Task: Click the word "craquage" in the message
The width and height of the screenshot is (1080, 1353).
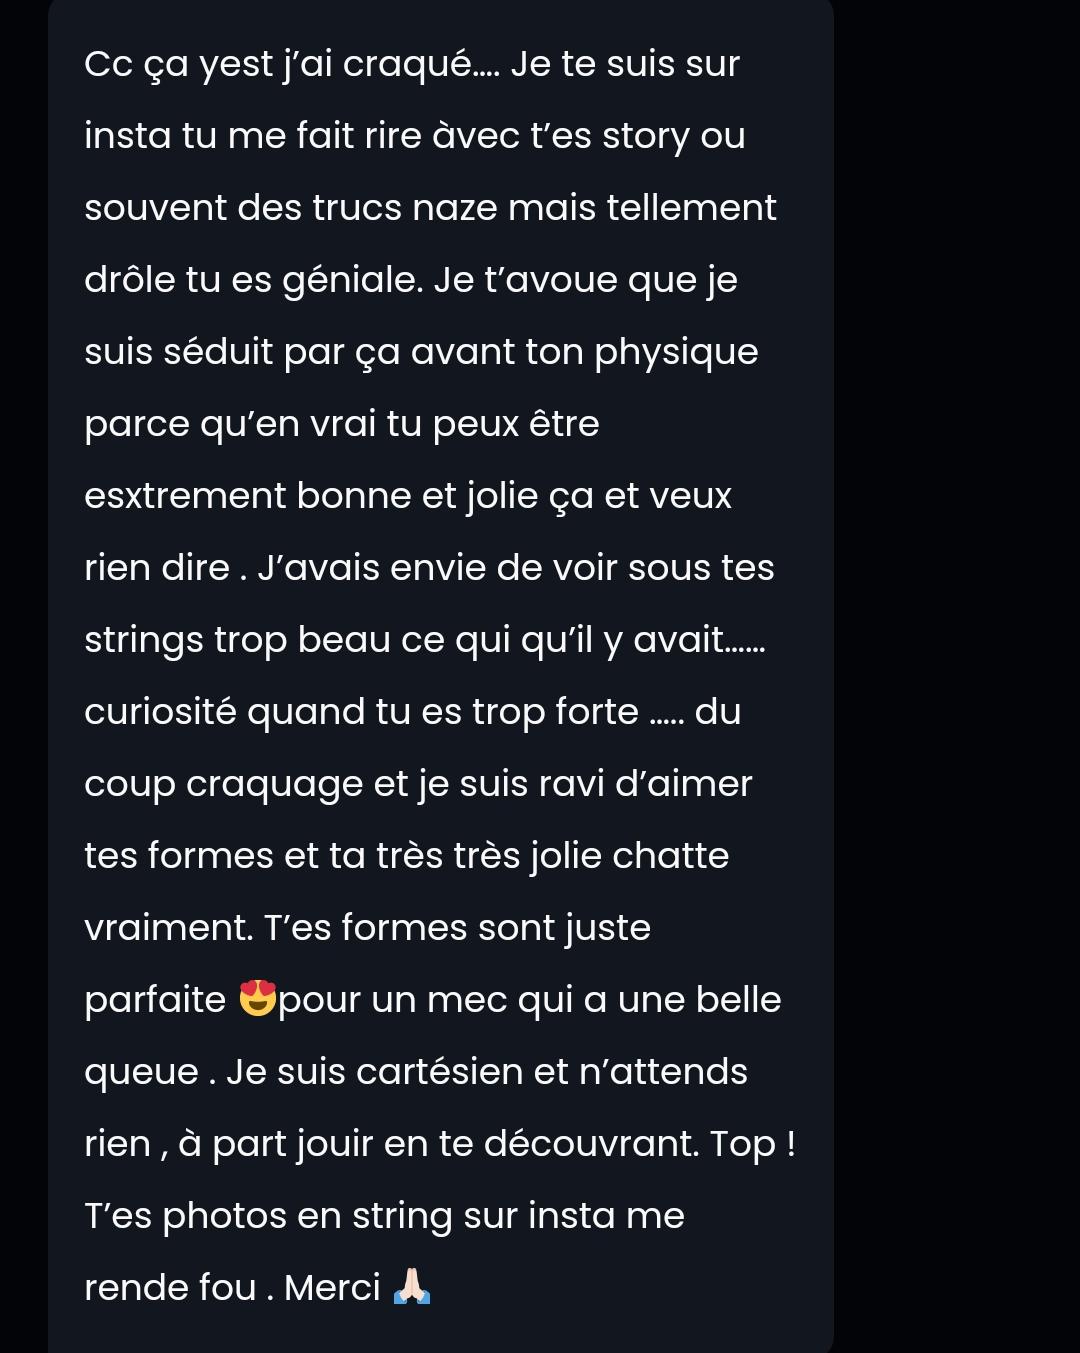Action: (x=274, y=785)
